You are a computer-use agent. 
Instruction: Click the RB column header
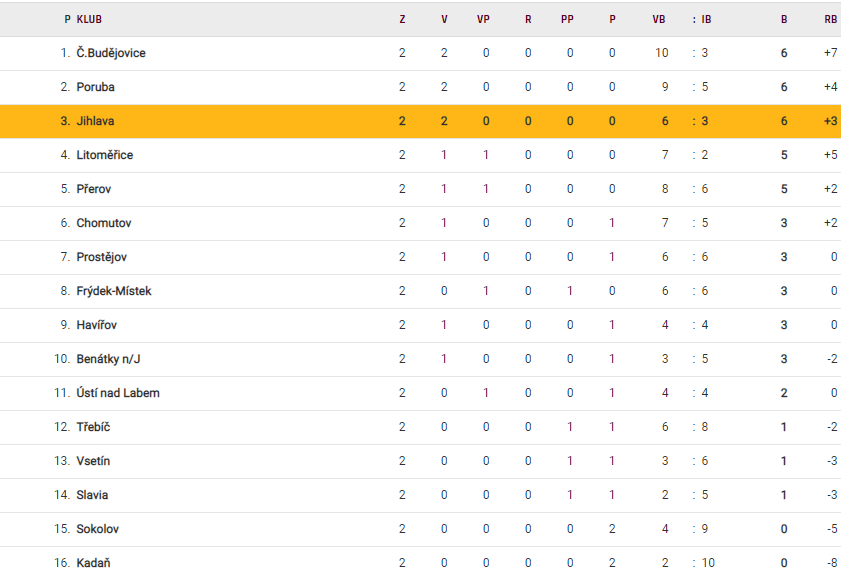830,19
